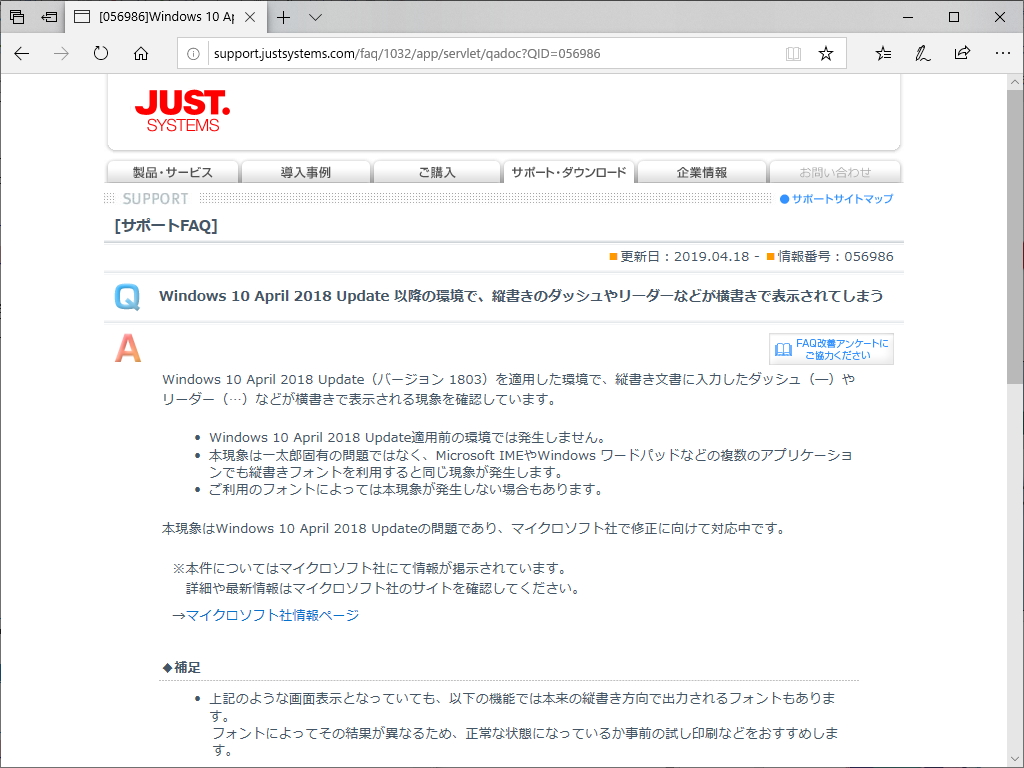Close the [056986]Windows 10 tab
Viewport: 1024px width, 768px height.
pos(250,18)
